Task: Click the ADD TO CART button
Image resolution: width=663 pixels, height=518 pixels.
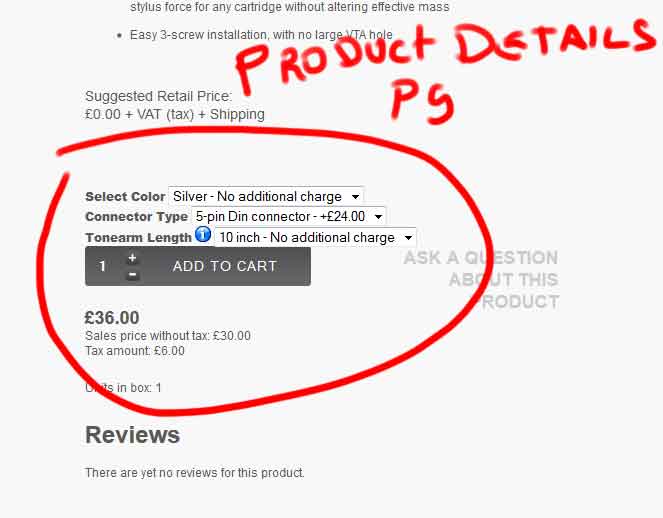Action: pyautogui.click(x=225, y=266)
